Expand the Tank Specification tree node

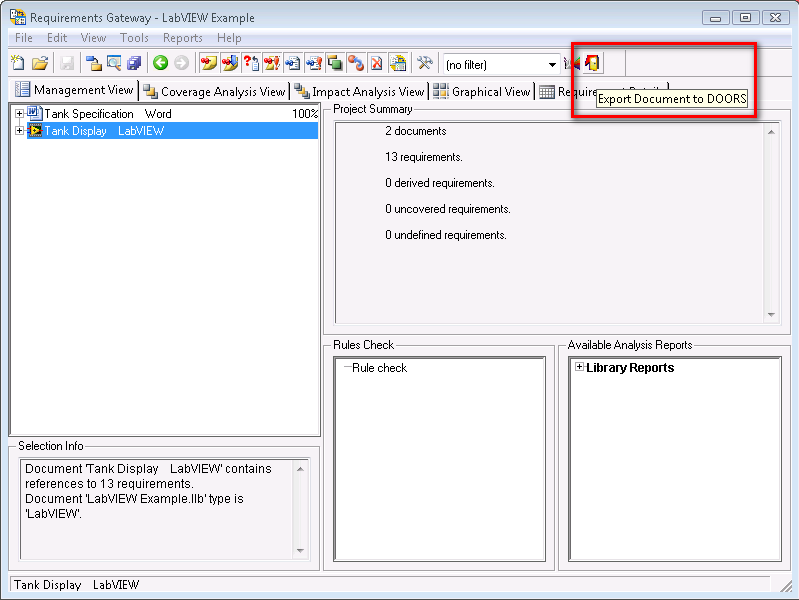click(x=19, y=114)
